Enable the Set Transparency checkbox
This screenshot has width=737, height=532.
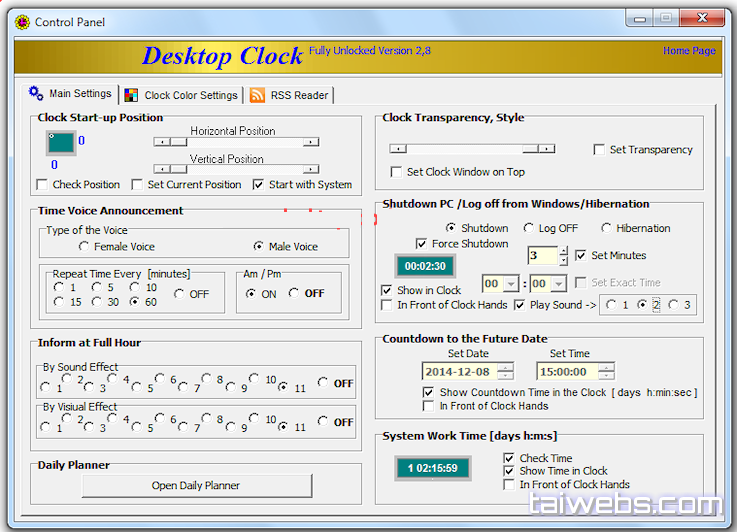(x=599, y=150)
